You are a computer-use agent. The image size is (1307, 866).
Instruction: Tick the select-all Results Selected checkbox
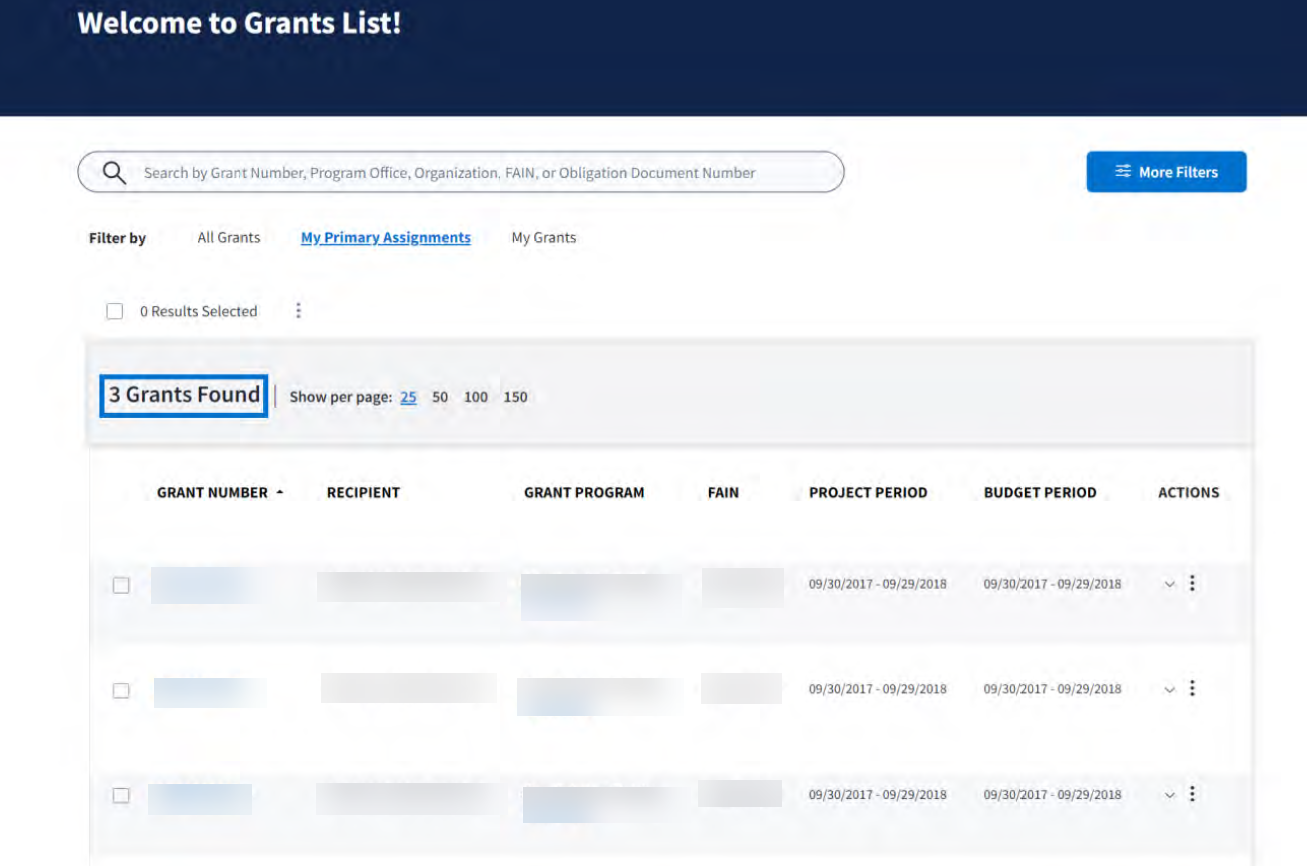tap(115, 312)
